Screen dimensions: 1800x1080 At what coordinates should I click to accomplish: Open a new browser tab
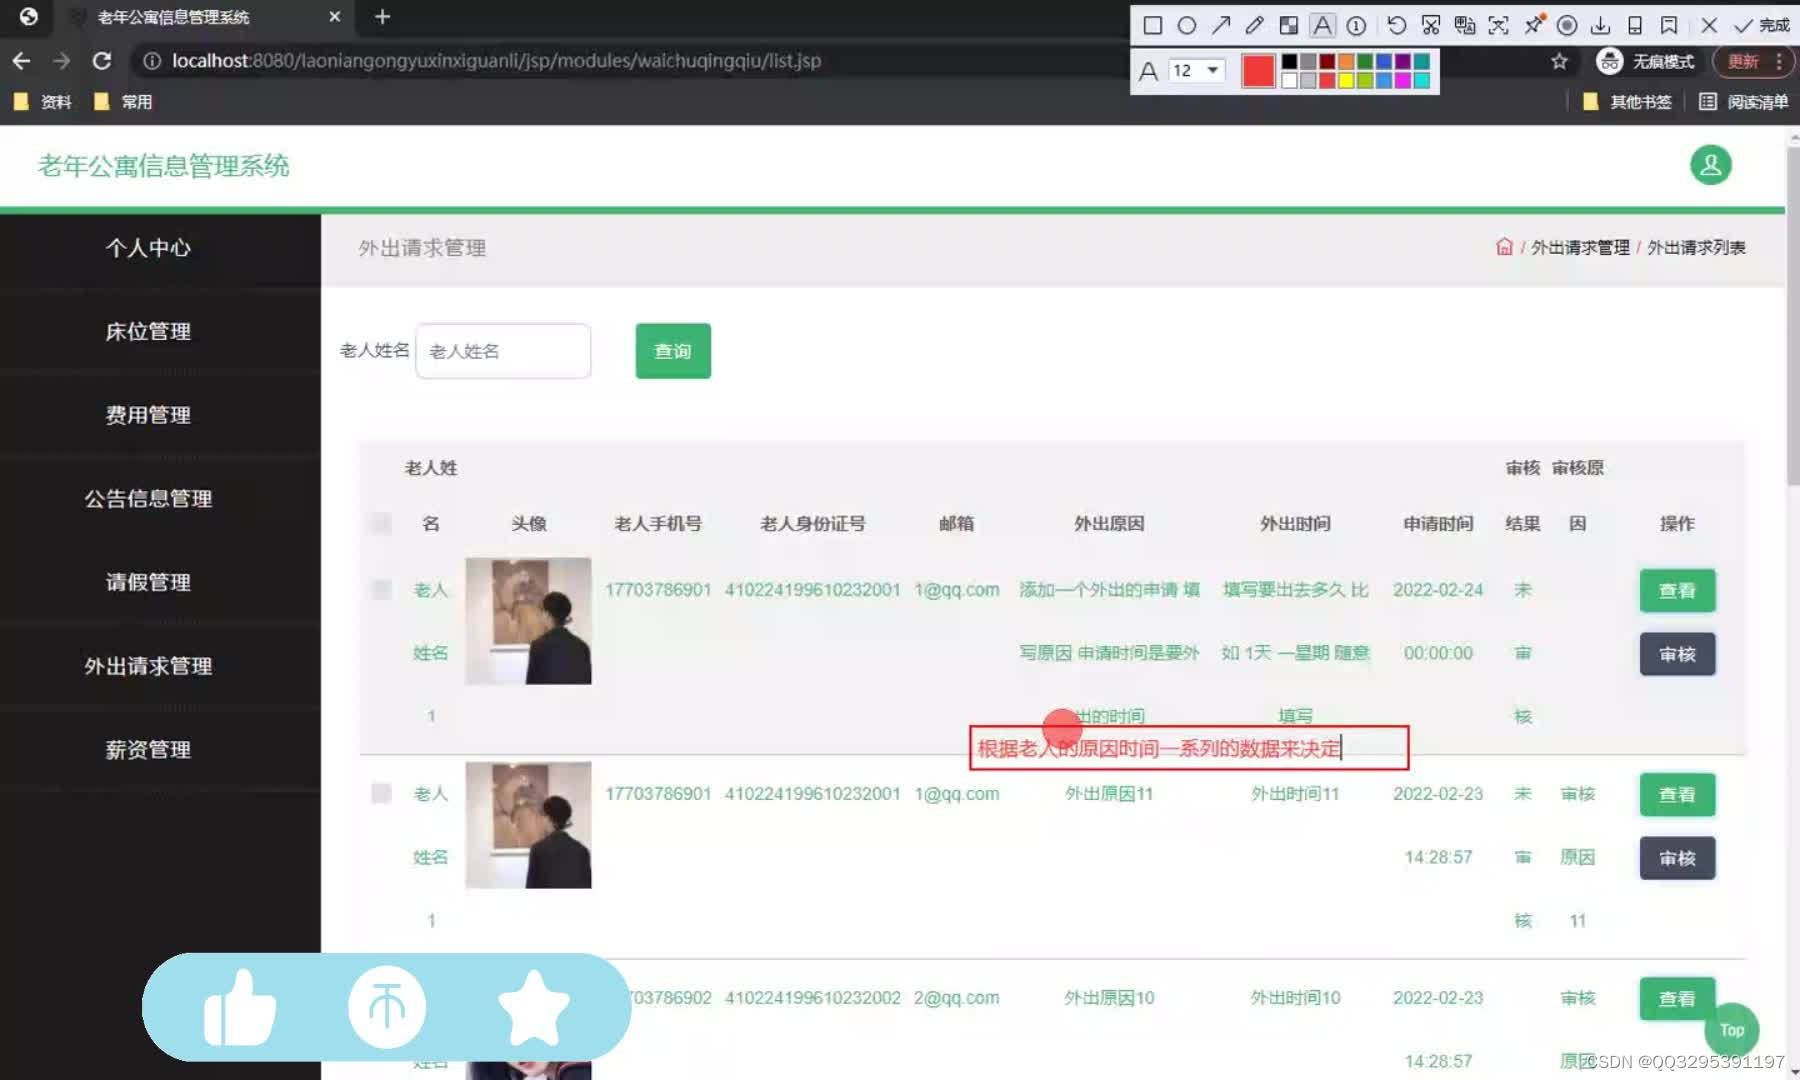[x=382, y=17]
